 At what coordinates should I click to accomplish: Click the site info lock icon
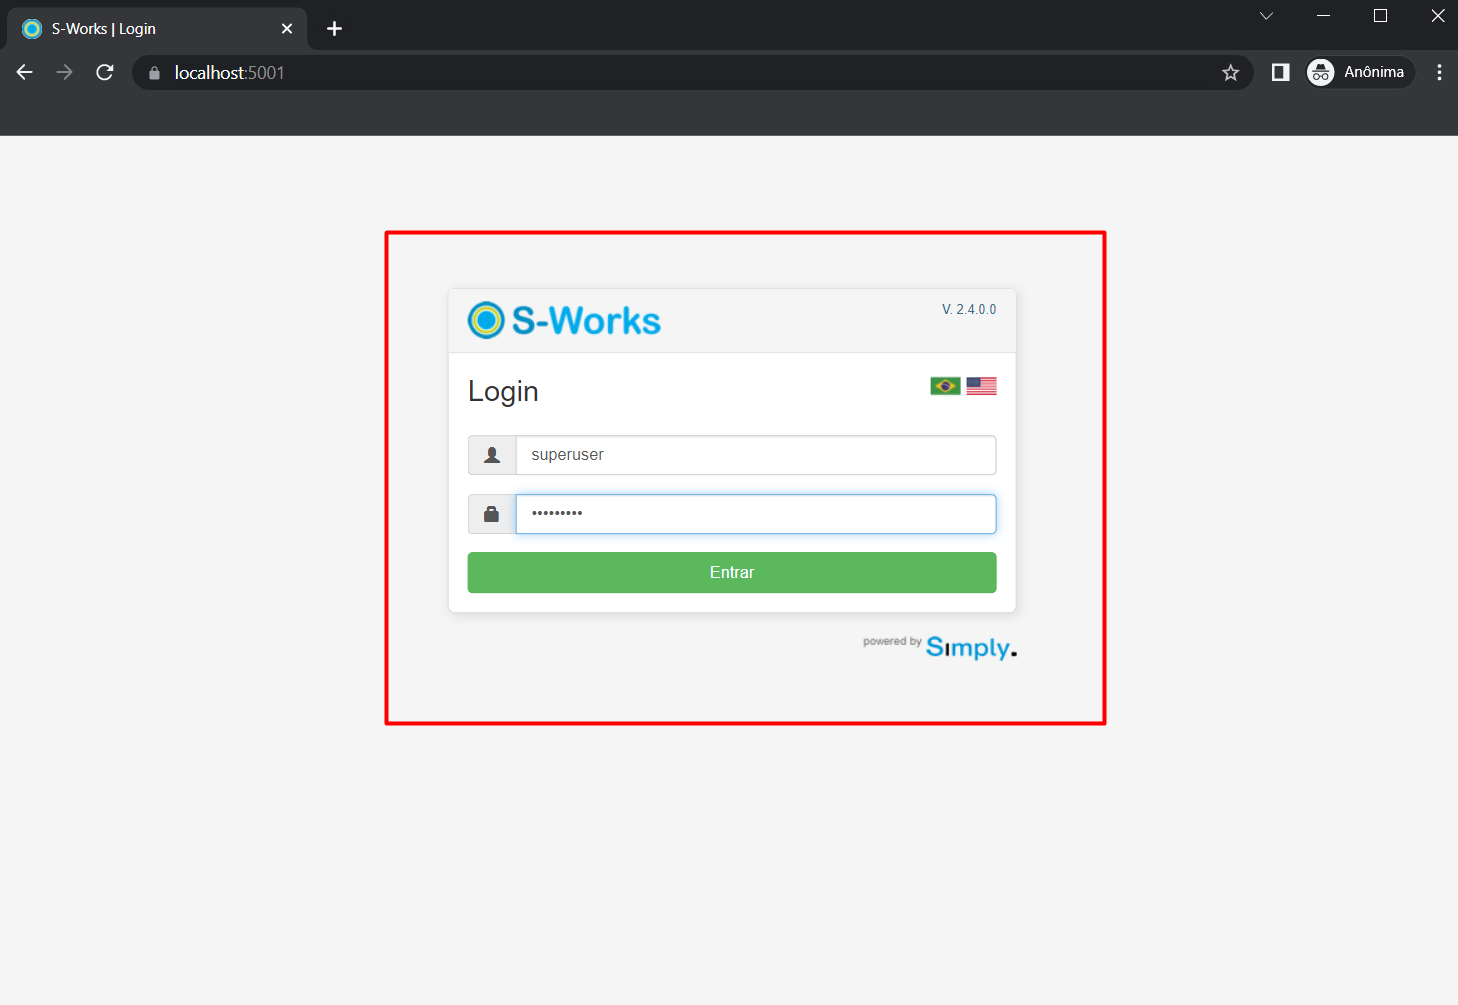coord(154,73)
